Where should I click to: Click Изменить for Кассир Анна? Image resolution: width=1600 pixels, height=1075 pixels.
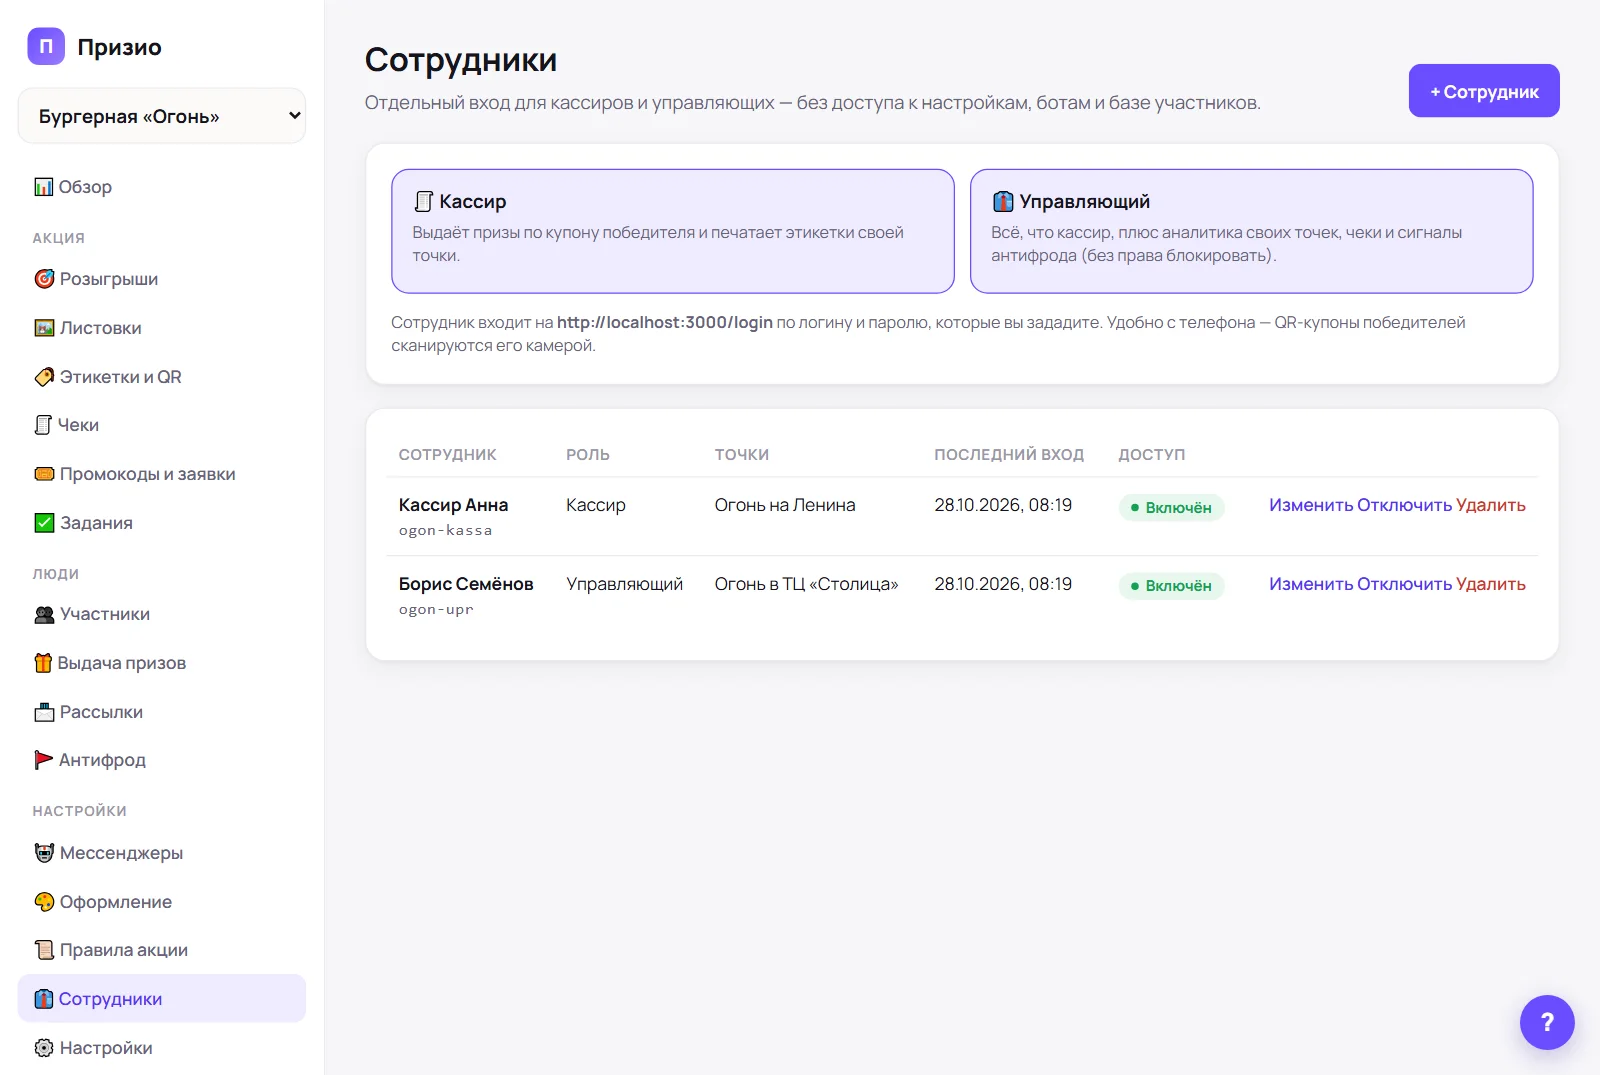(1311, 505)
